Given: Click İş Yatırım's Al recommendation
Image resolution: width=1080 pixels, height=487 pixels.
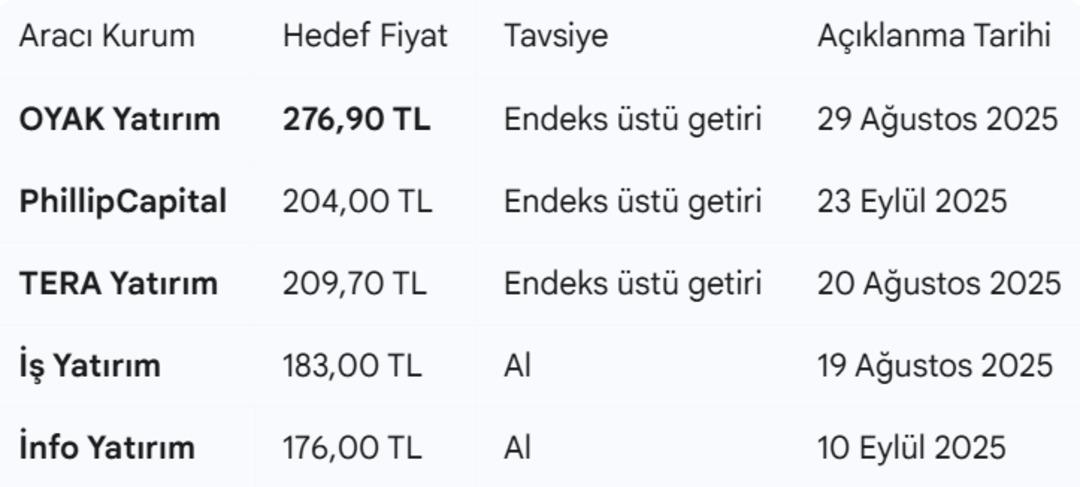Looking at the screenshot, I should (517, 366).
